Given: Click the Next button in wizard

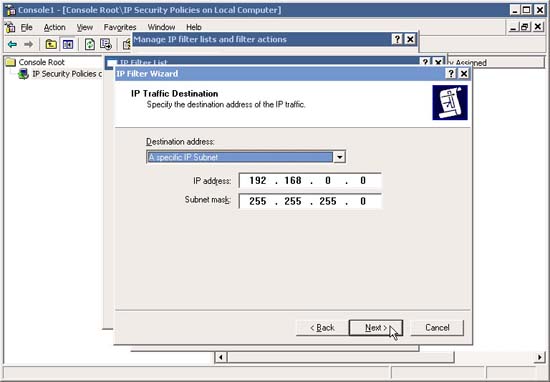Looking at the screenshot, I should coord(376,328).
